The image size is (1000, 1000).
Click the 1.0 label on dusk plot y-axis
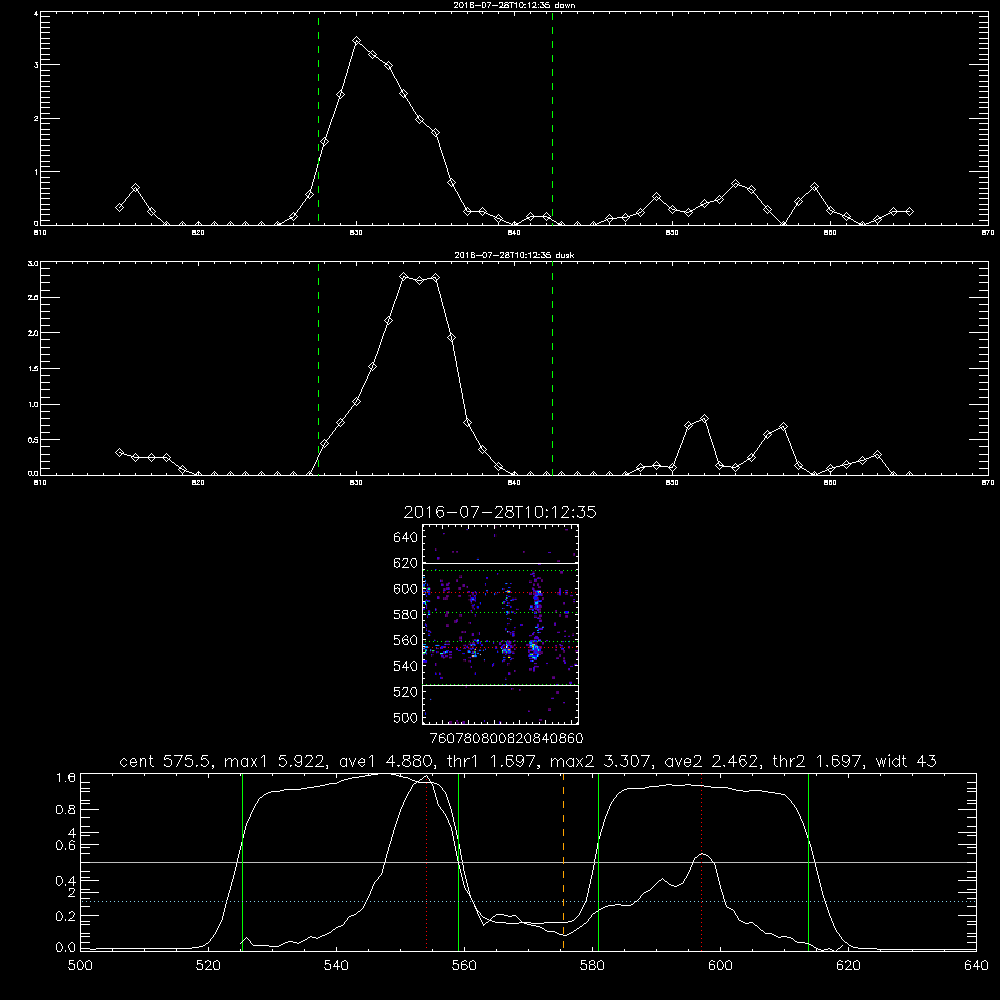coord(34,404)
